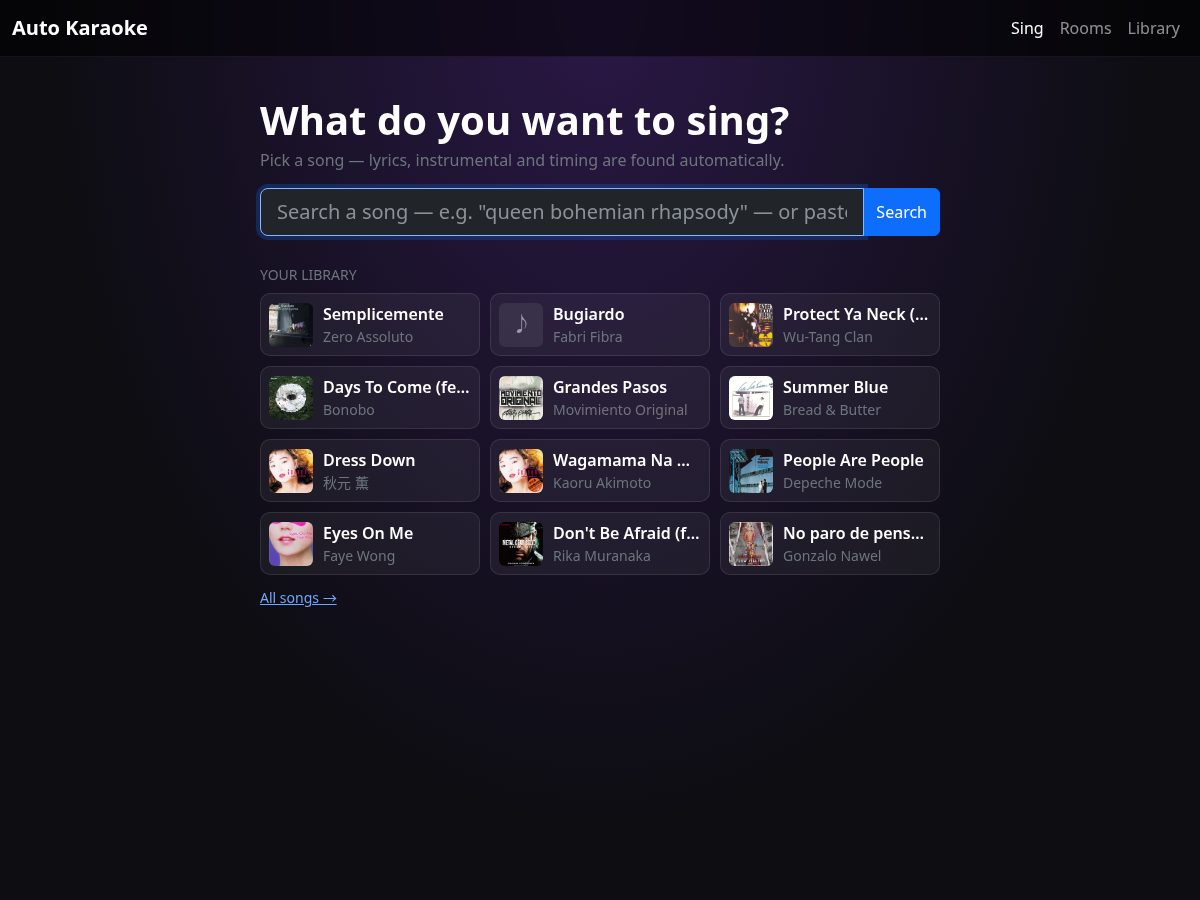Click the Auto Karaoke logo
The image size is (1200, 900).
(80, 28)
